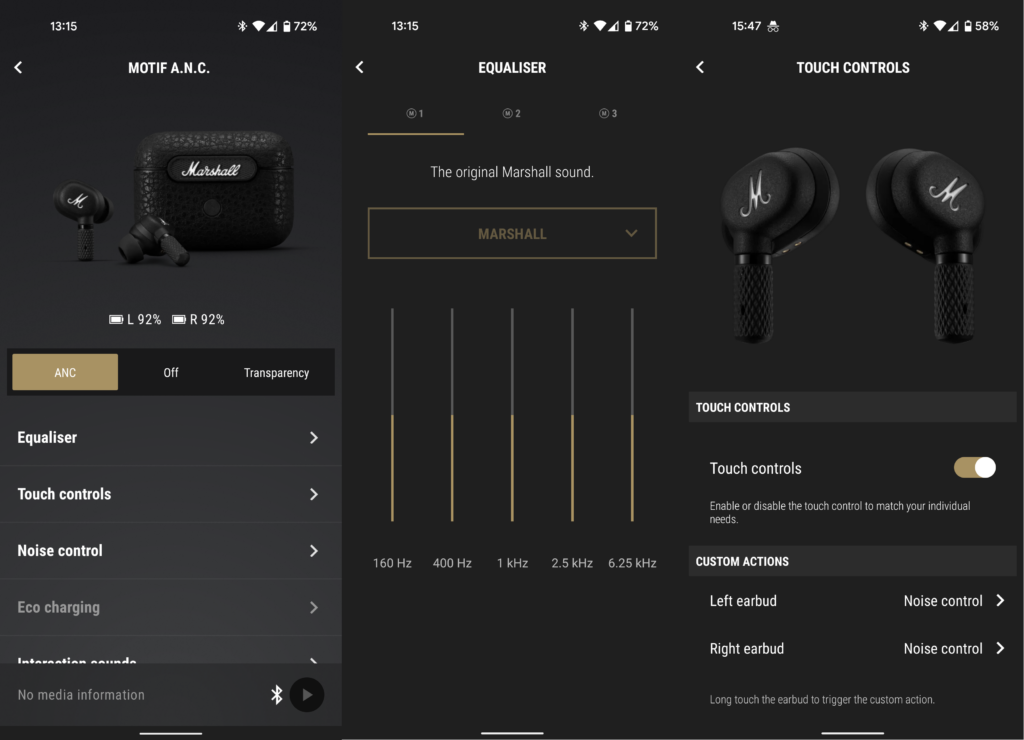Tap the 13:15 clock on EQUALISER screen
Screen dimensions: 1024x740
(405, 26)
